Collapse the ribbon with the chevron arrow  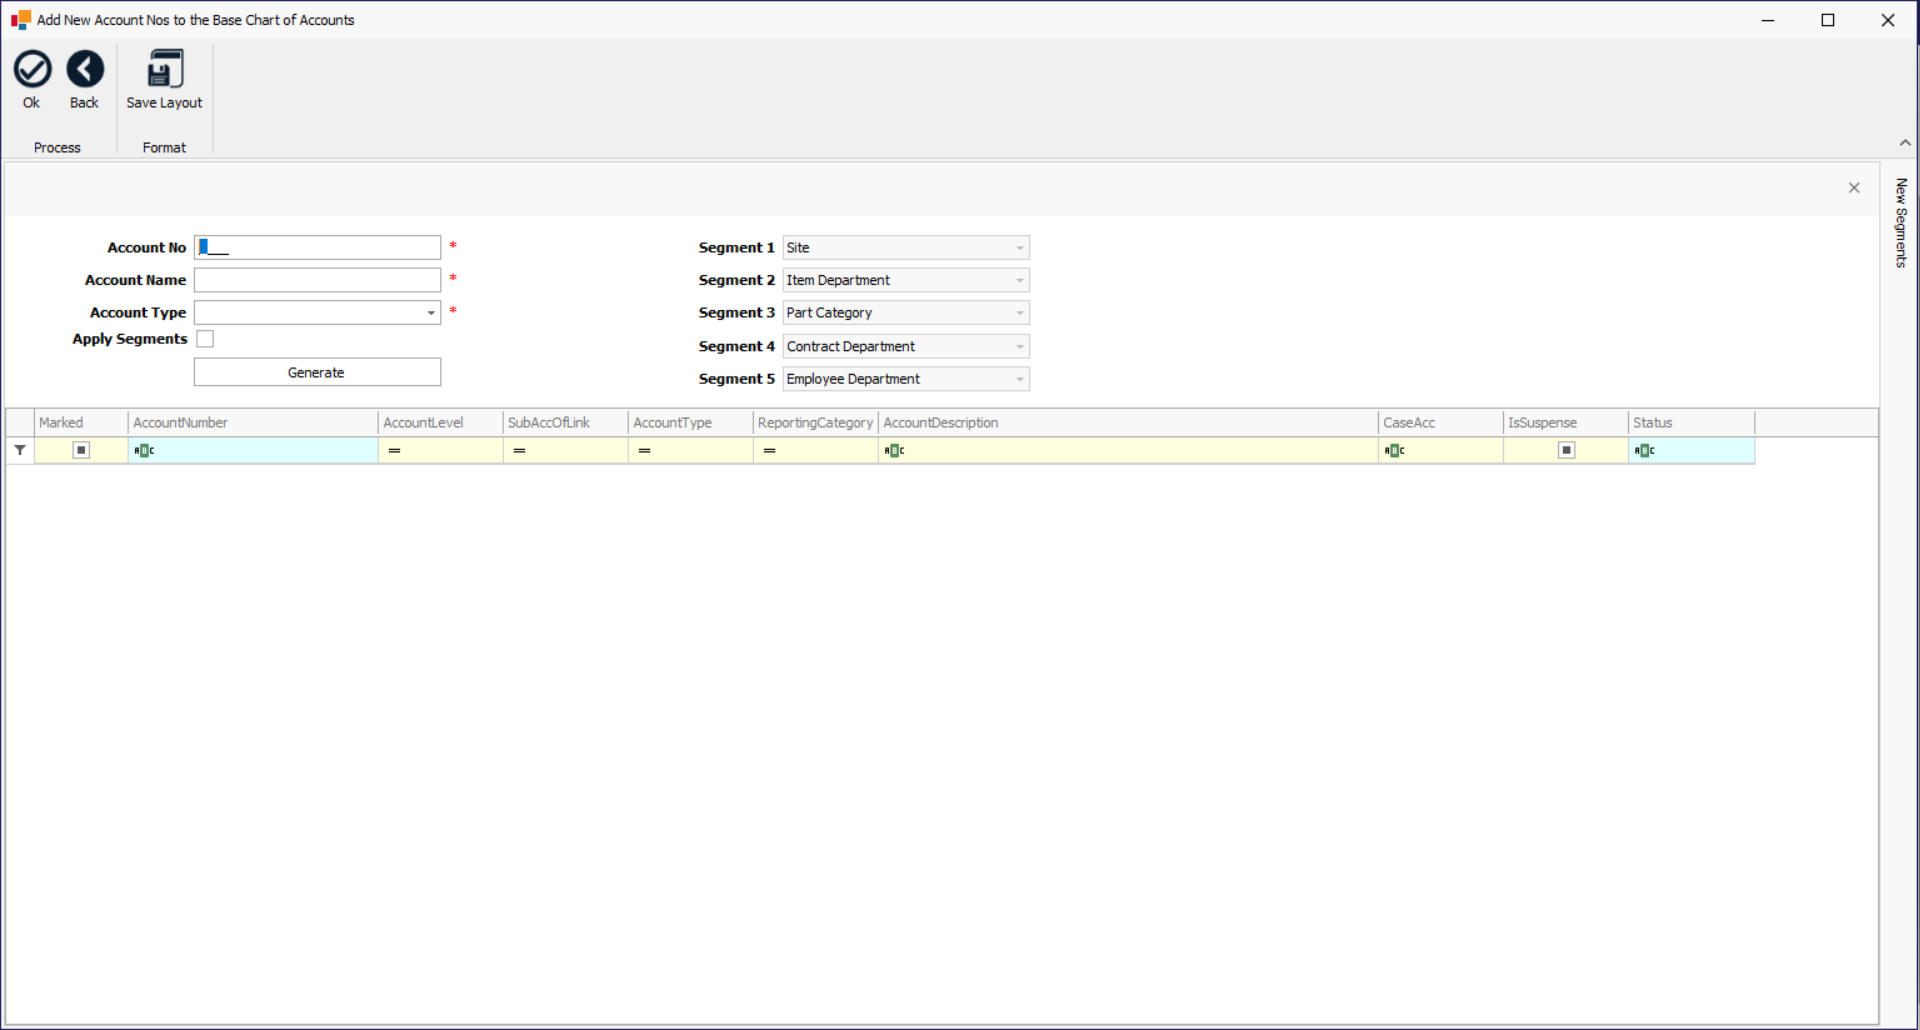[1905, 143]
